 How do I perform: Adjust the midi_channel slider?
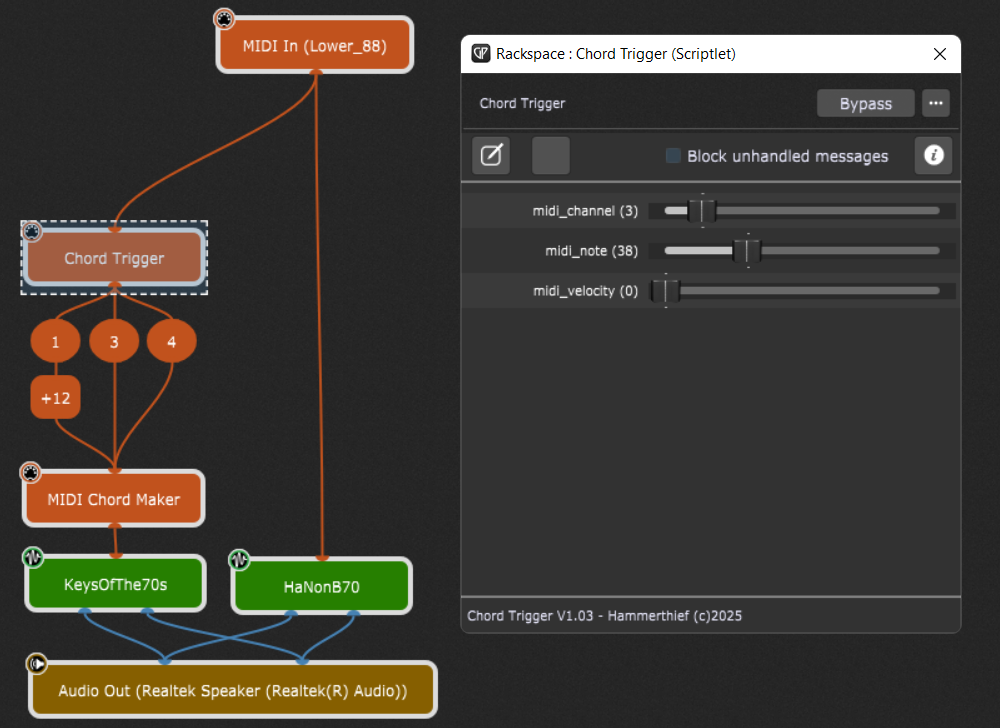coord(802,210)
